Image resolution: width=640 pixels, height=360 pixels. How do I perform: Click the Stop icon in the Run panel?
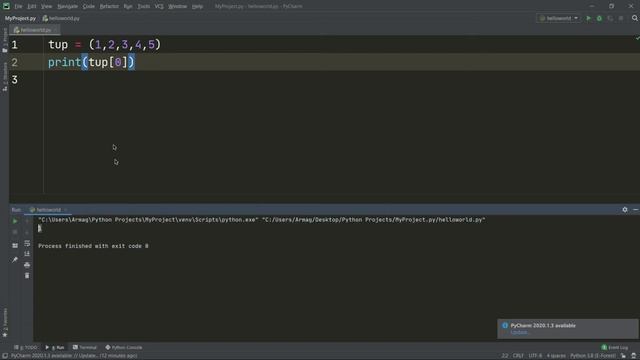point(15,232)
